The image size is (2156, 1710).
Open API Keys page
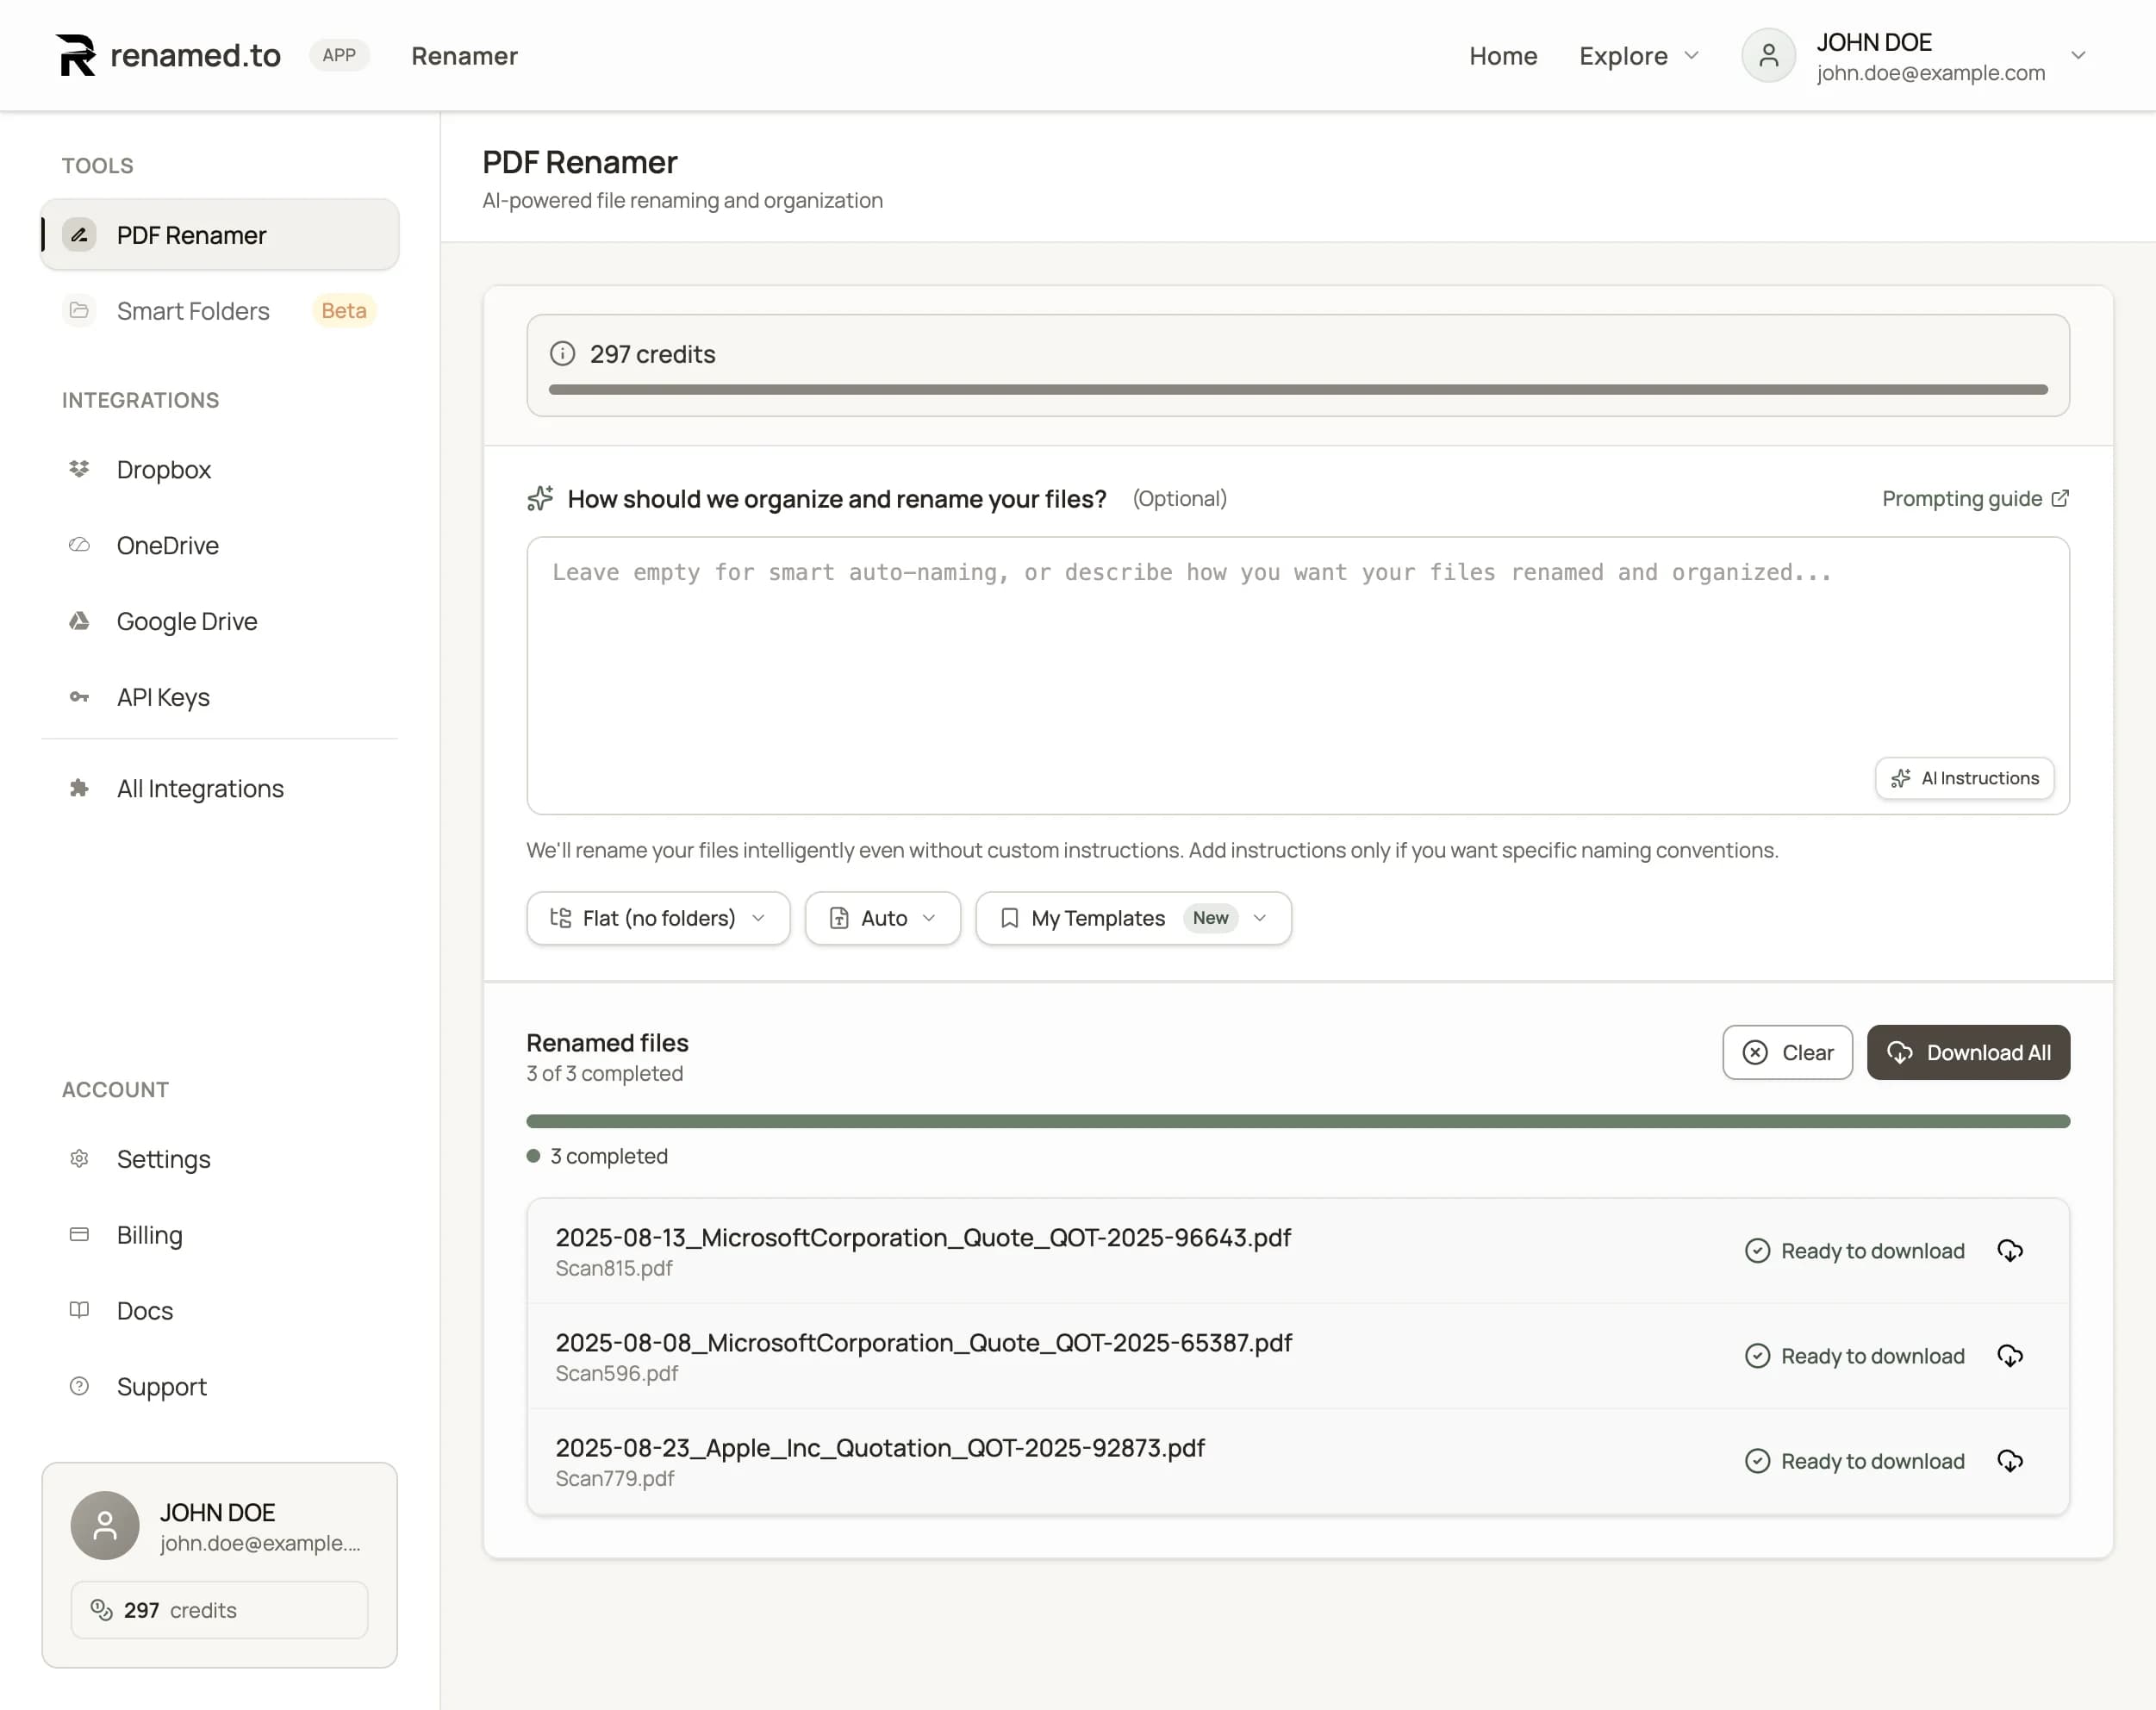coord(162,697)
